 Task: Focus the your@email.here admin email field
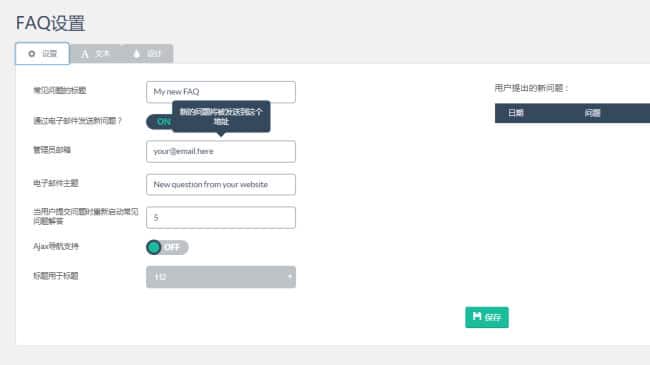click(221, 151)
